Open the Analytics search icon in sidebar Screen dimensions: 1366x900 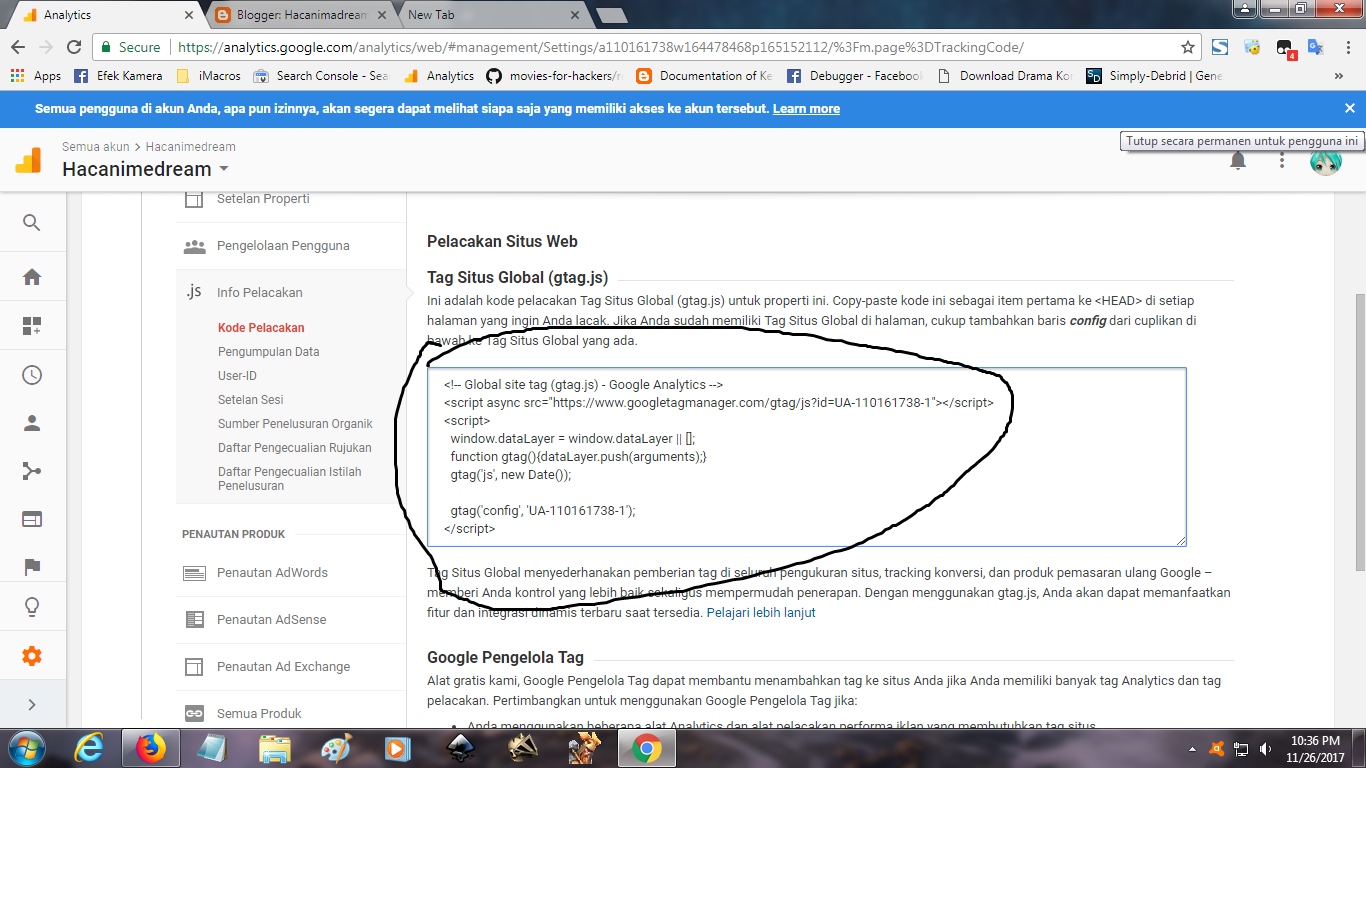click(x=32, y=222)
